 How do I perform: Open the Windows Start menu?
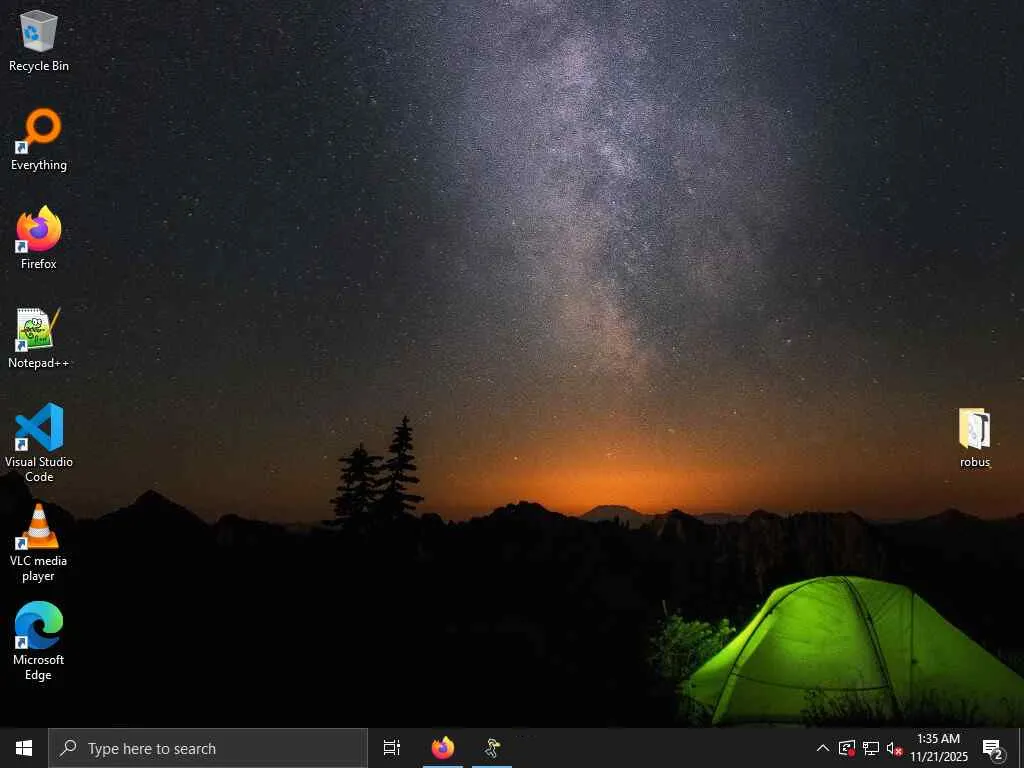(24, 748)
